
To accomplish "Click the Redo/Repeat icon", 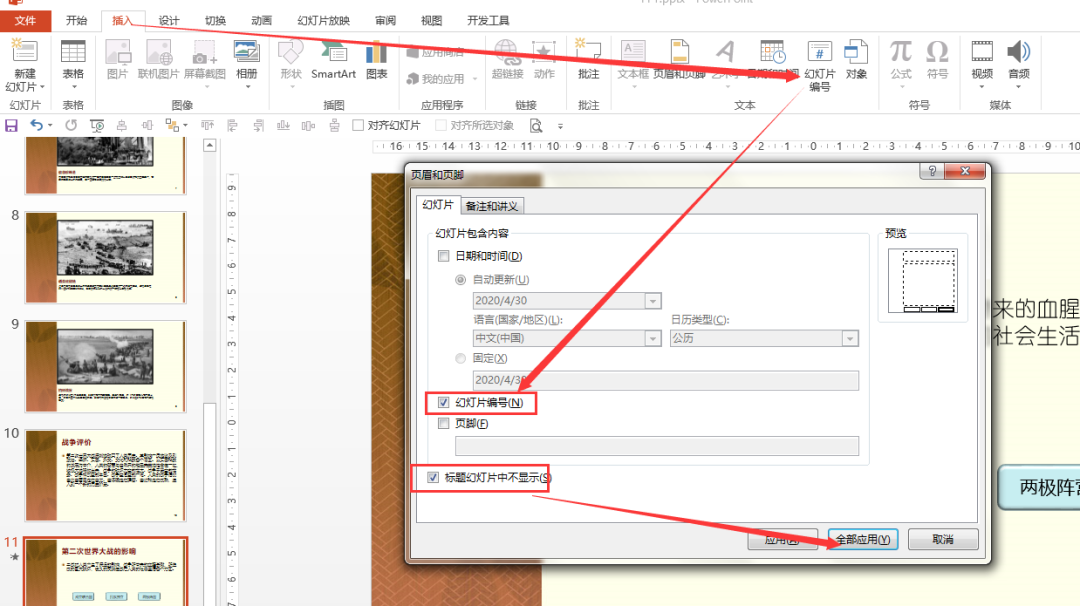I will point(71,125).
